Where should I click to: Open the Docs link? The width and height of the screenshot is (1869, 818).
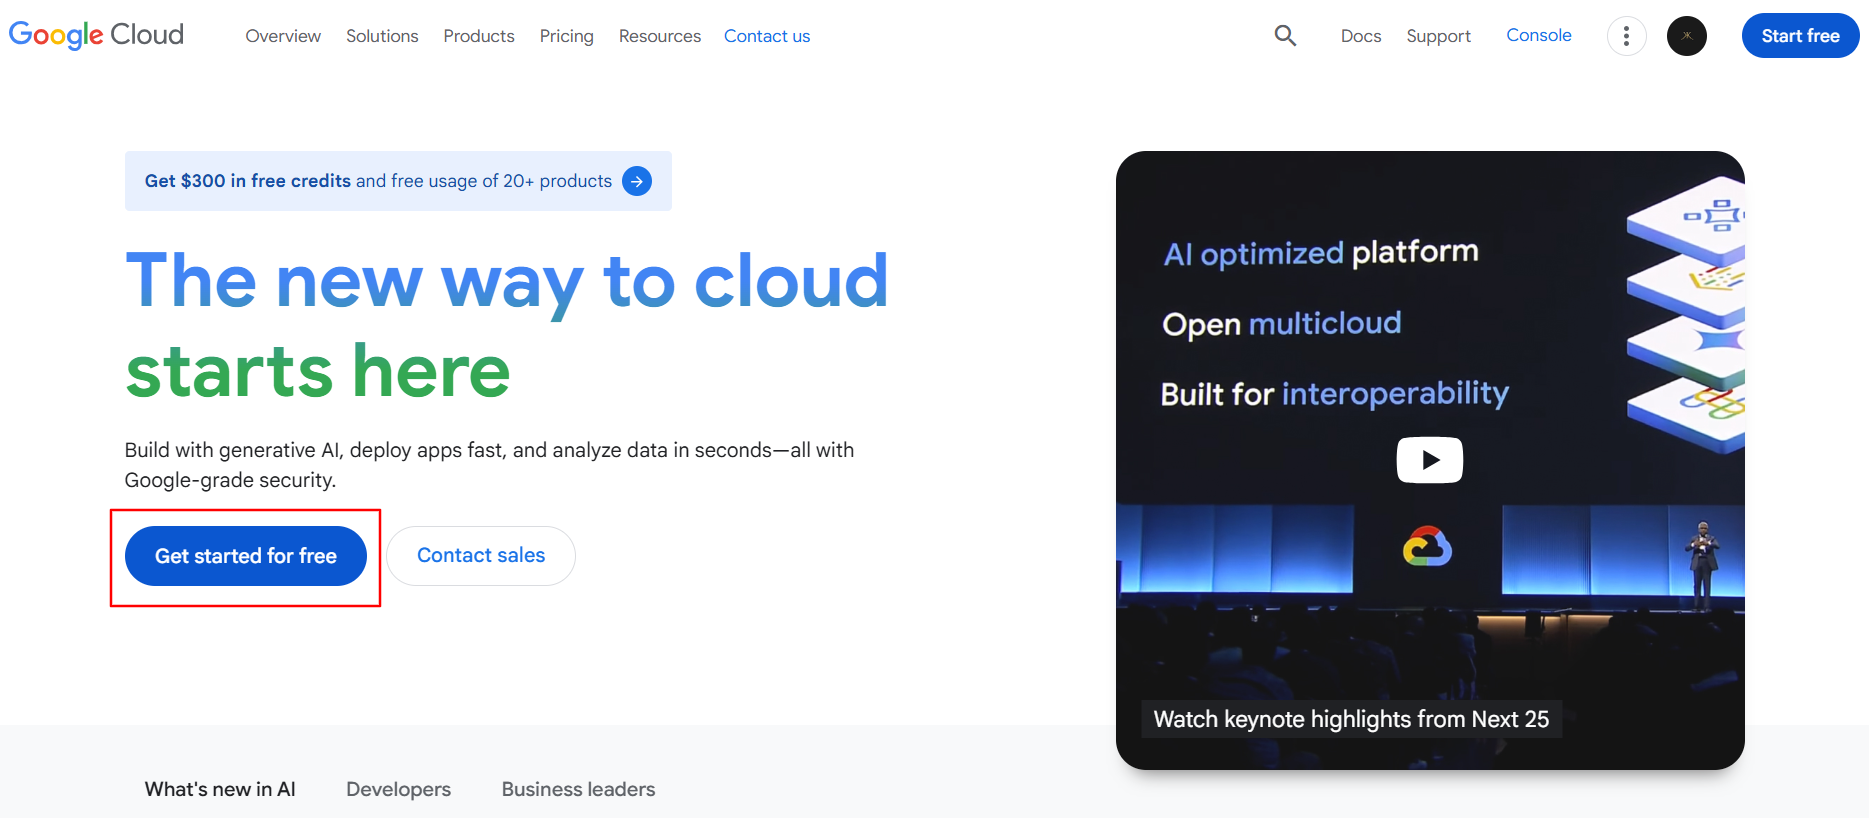(1360, 36)
